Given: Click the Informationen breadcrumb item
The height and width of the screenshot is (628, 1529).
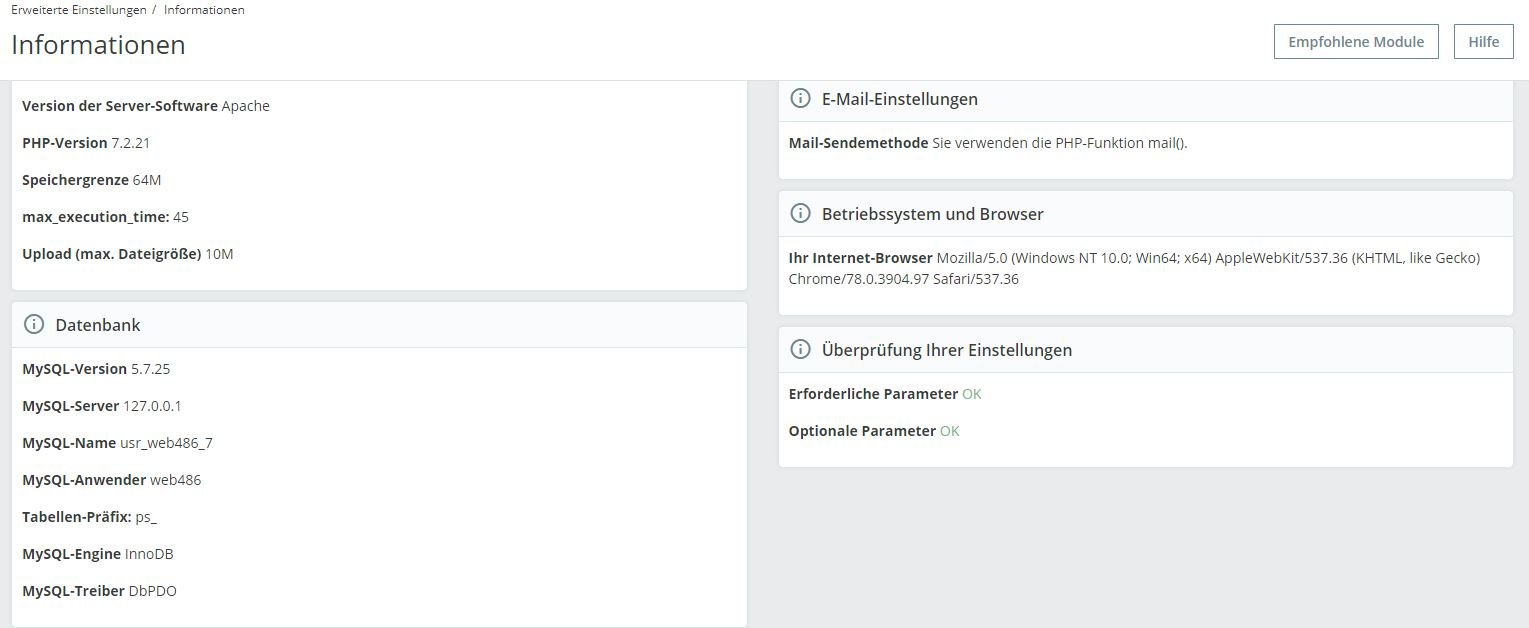Looking at the screenshot, I should point(204,10).
